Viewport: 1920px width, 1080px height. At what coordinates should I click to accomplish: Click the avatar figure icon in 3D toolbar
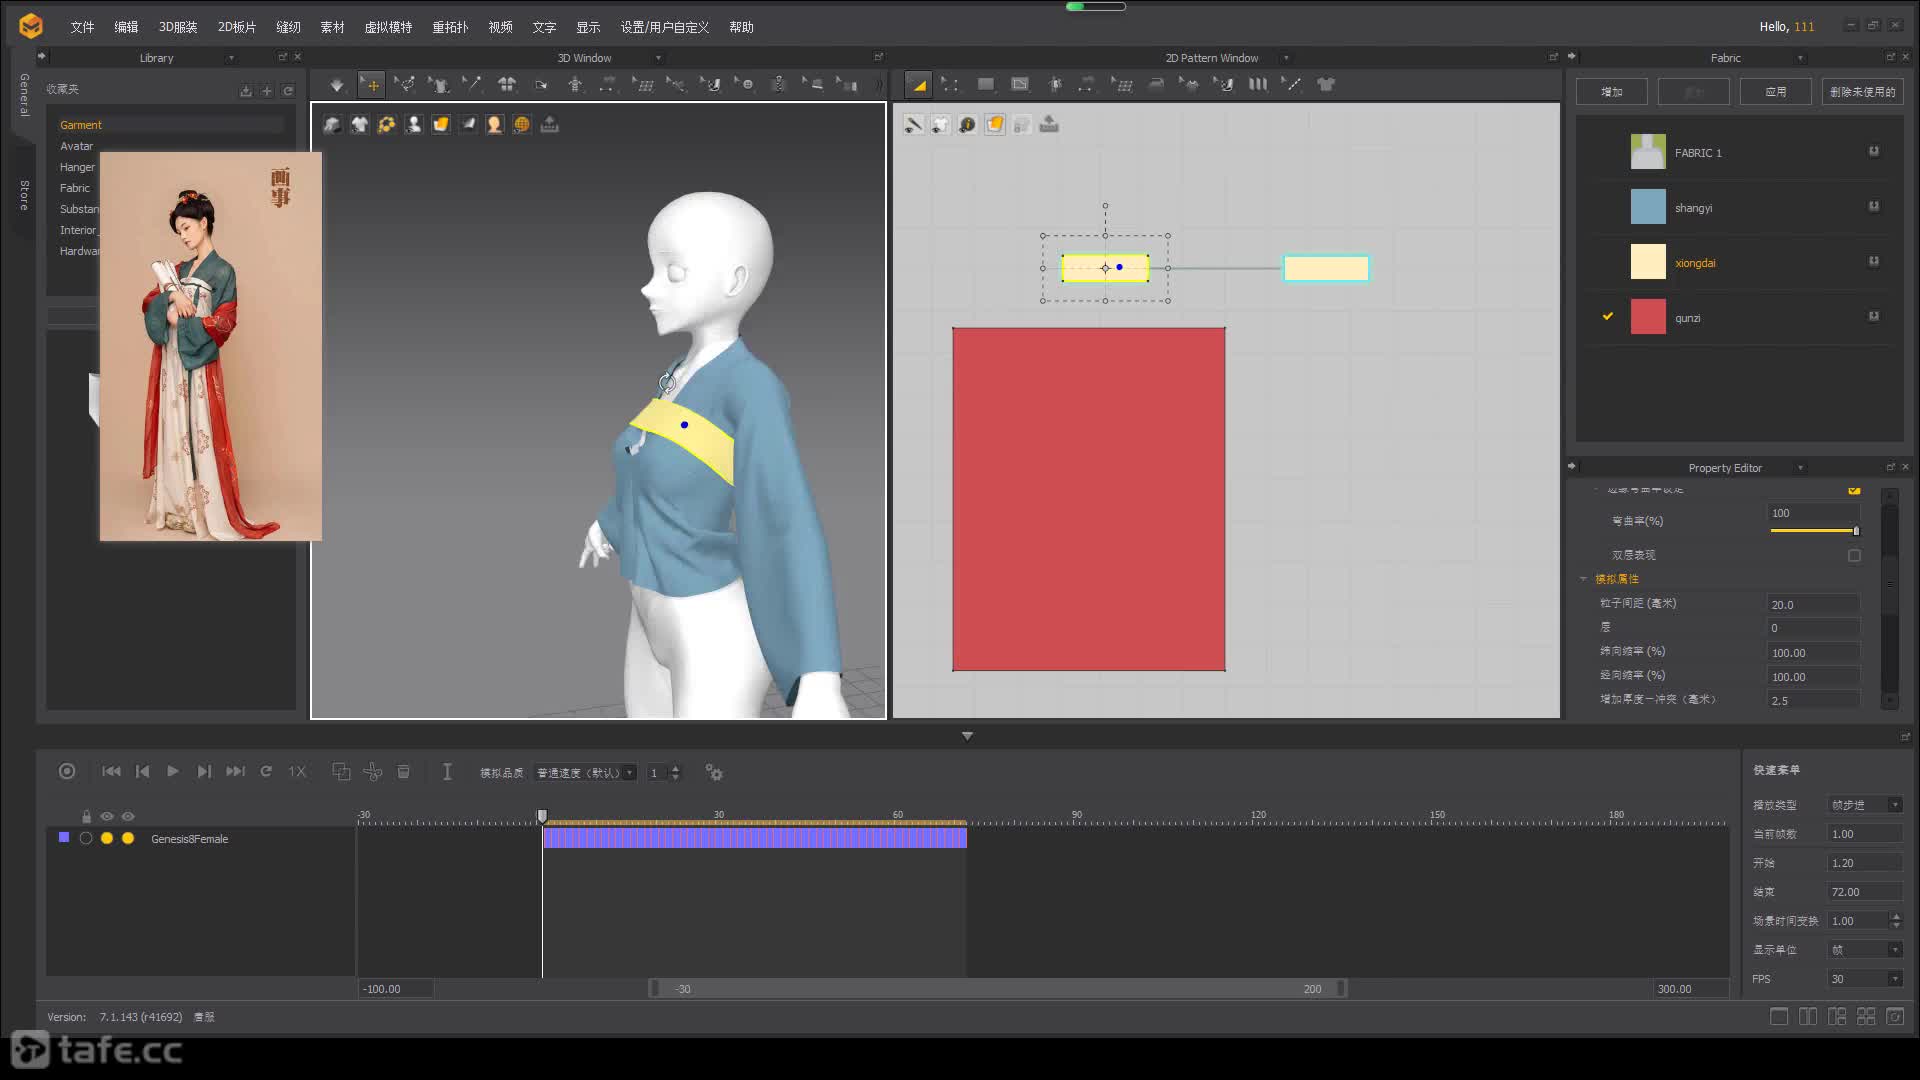click(x=575, y=85)
